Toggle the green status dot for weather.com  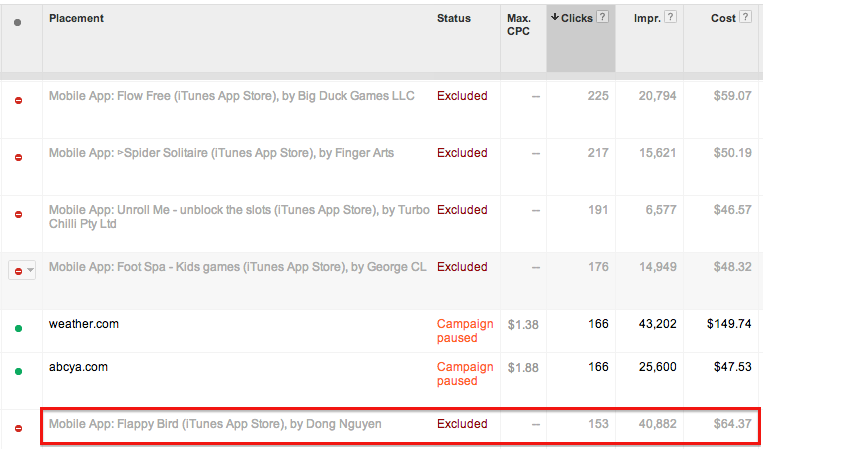[18, 329]
